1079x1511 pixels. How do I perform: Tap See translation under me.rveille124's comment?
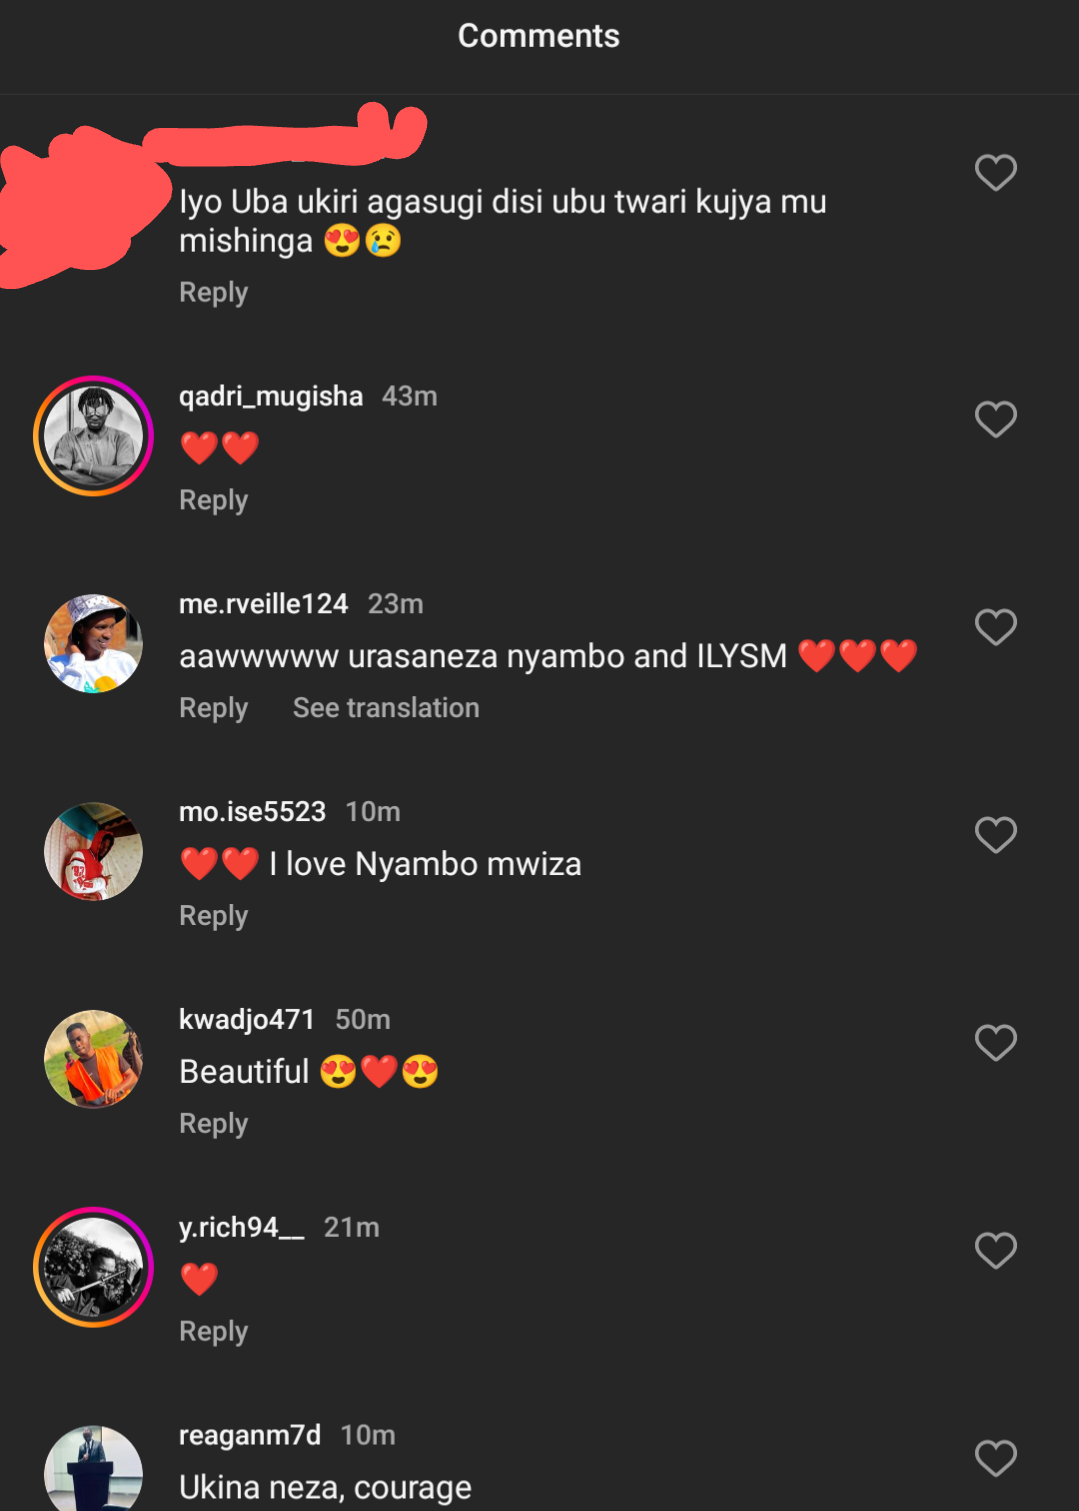(386, 708)
